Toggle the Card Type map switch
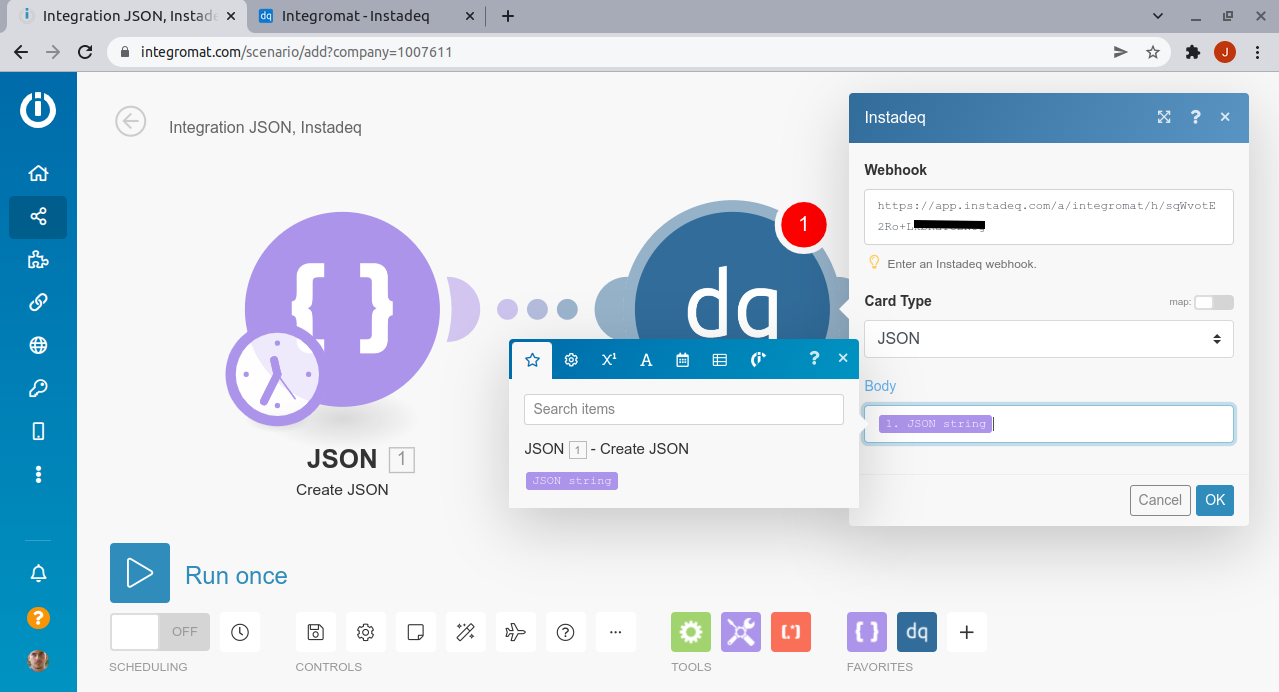 pos(1214,302)
